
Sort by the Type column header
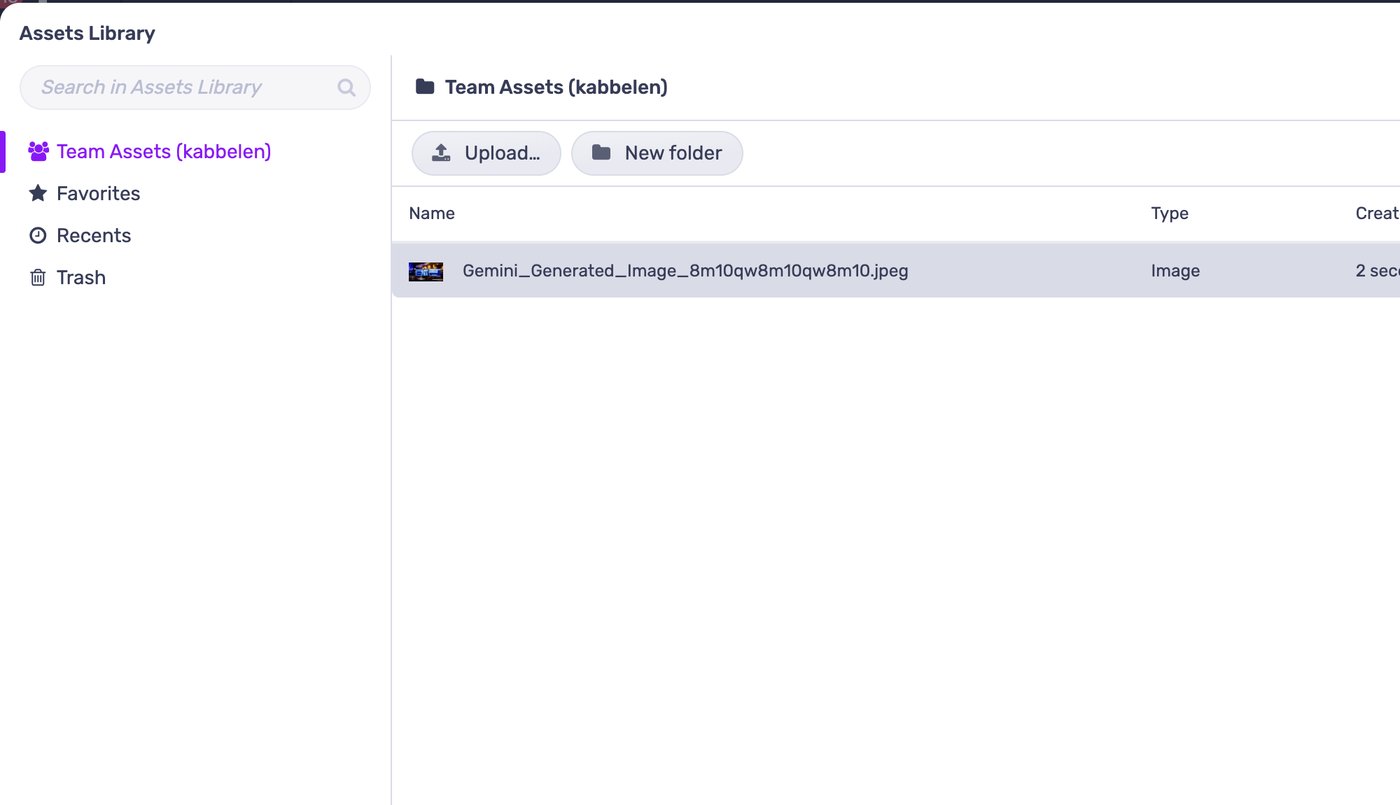1170,213
